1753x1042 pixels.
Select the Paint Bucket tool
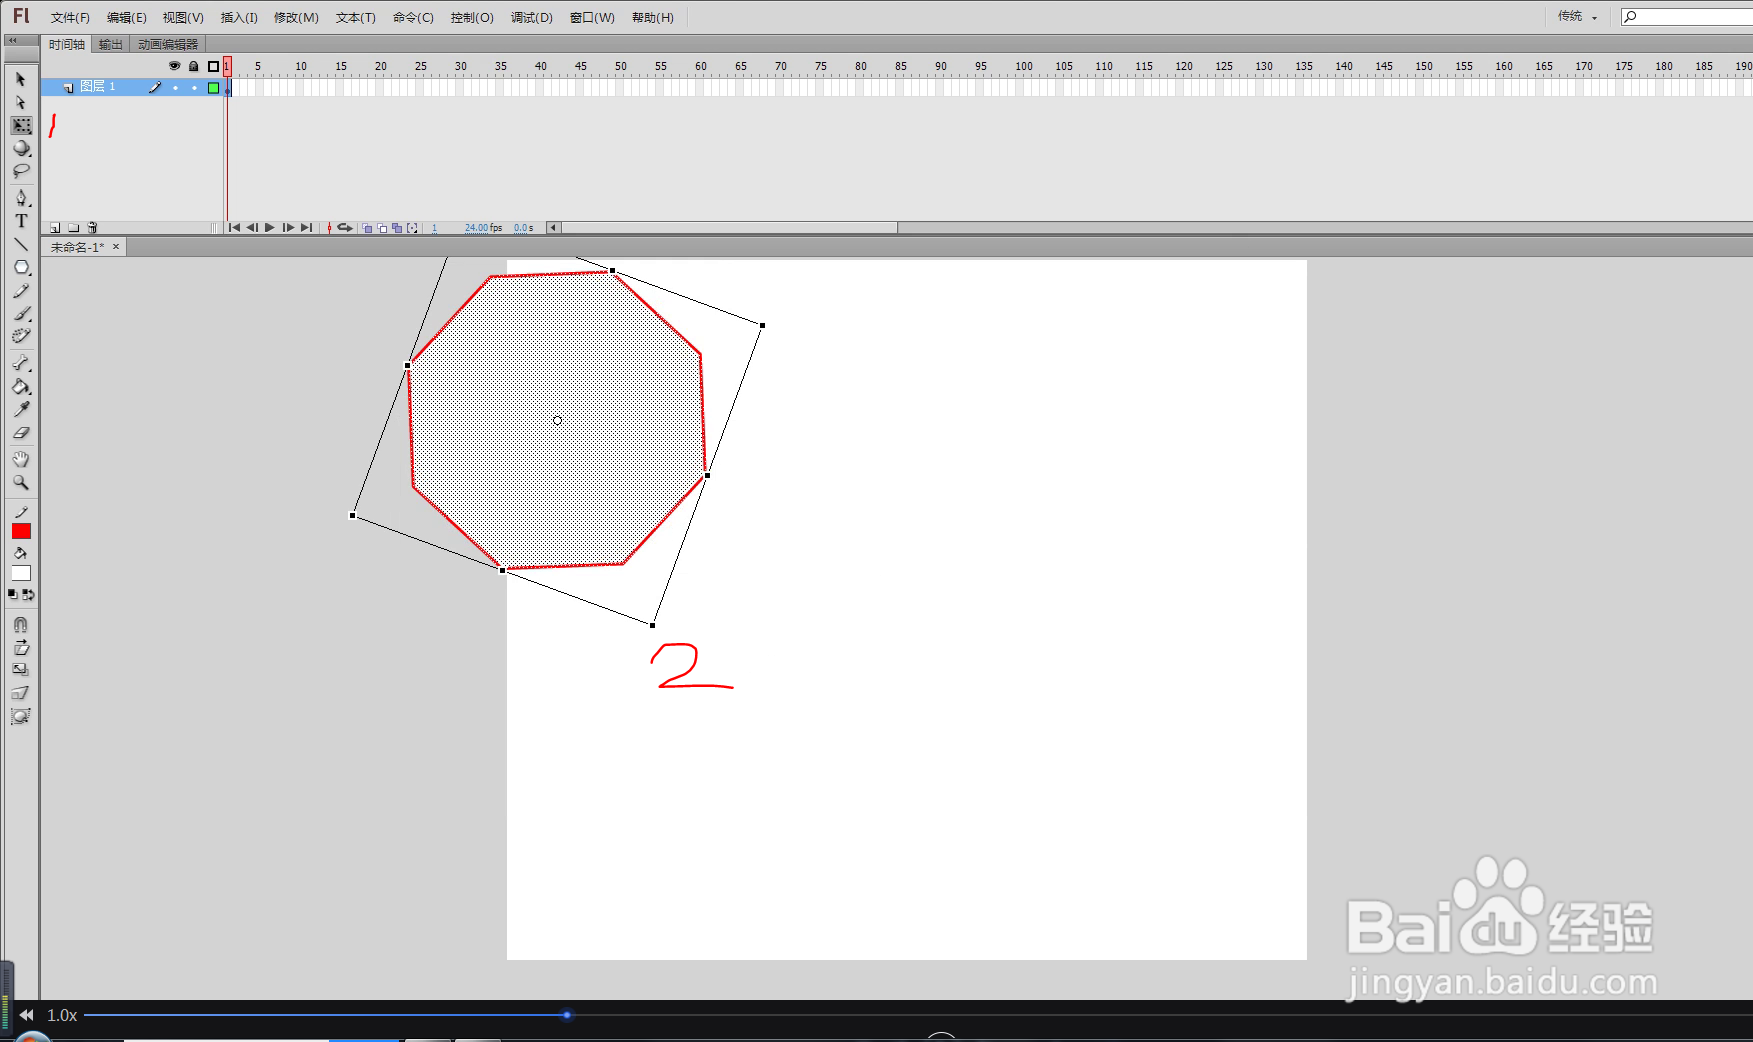point(21,388)
